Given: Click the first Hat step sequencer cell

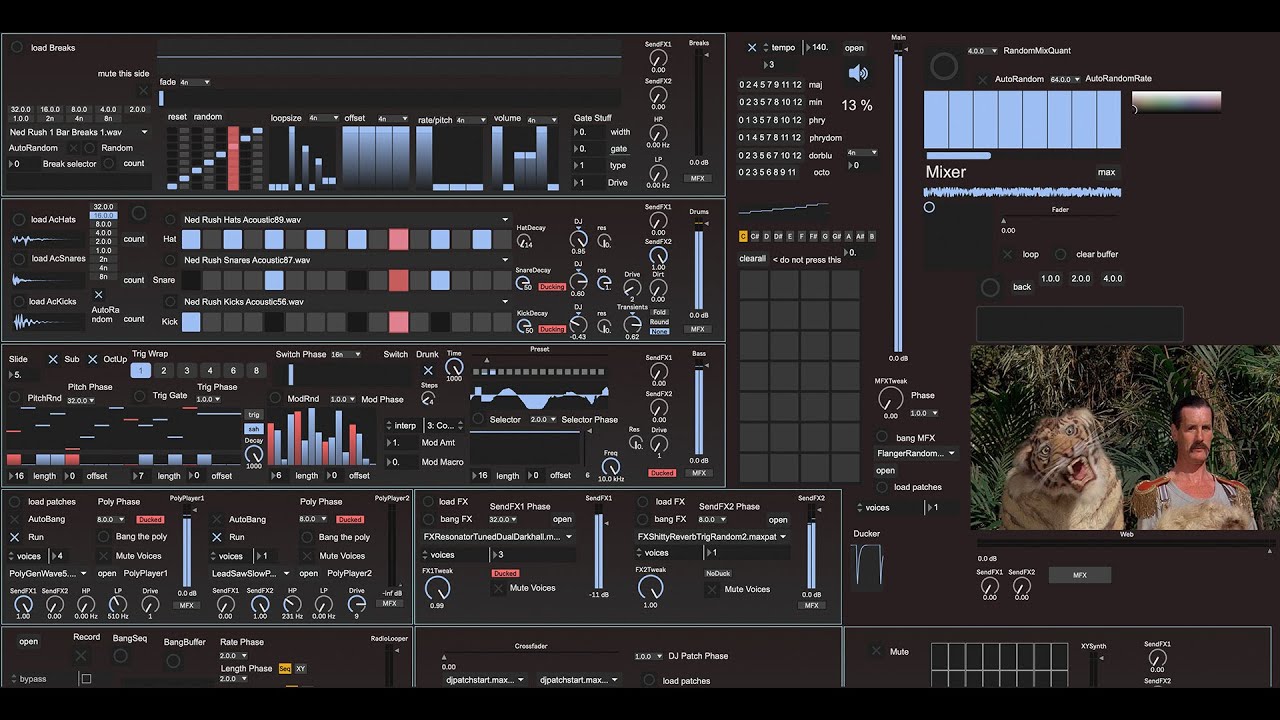Looking at the screenshot, I should tap(190, 239).
